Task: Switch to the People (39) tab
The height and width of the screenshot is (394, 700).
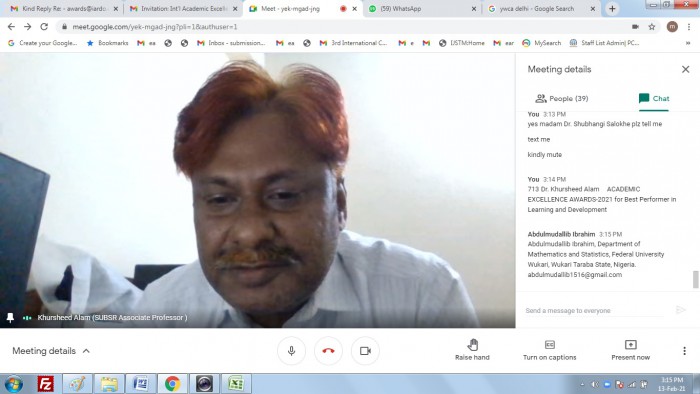Action: coord(562,99)
